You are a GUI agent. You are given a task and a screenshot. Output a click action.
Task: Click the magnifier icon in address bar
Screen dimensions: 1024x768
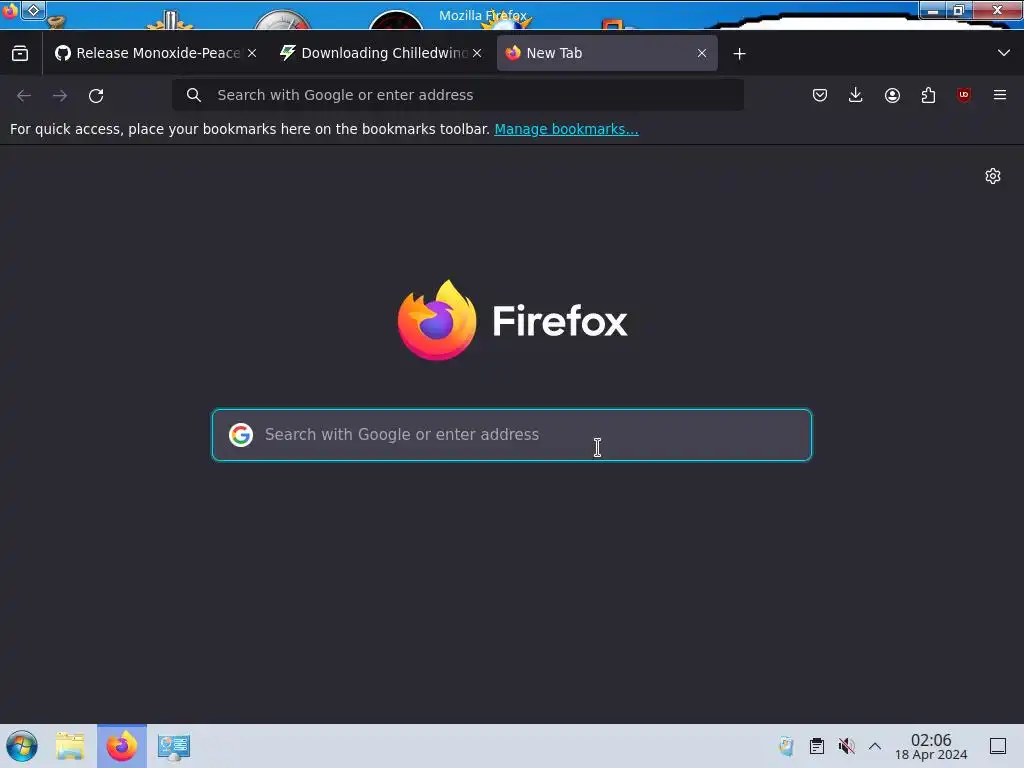[x=193, y=95]
